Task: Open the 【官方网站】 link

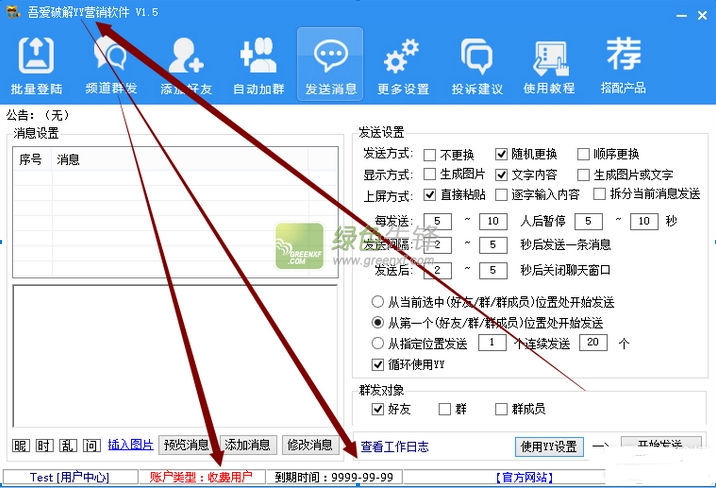Action: coord(524,478)
